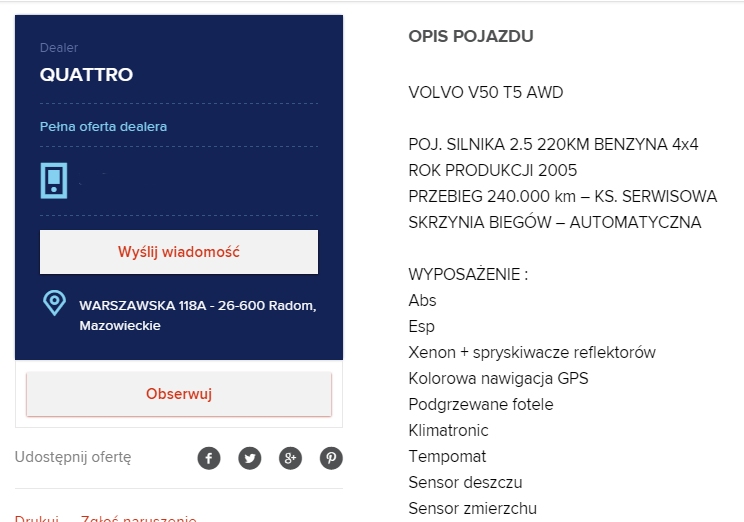Open the Pełna oferta dealera link

[x=103, y=127]
